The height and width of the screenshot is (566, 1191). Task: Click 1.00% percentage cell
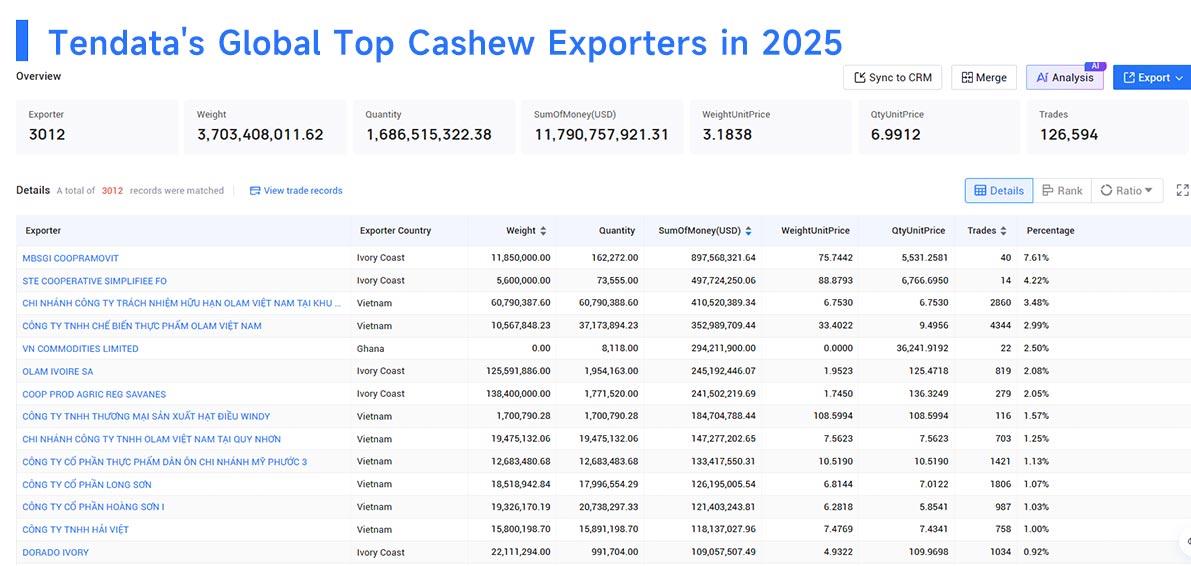coord(1036,530)
